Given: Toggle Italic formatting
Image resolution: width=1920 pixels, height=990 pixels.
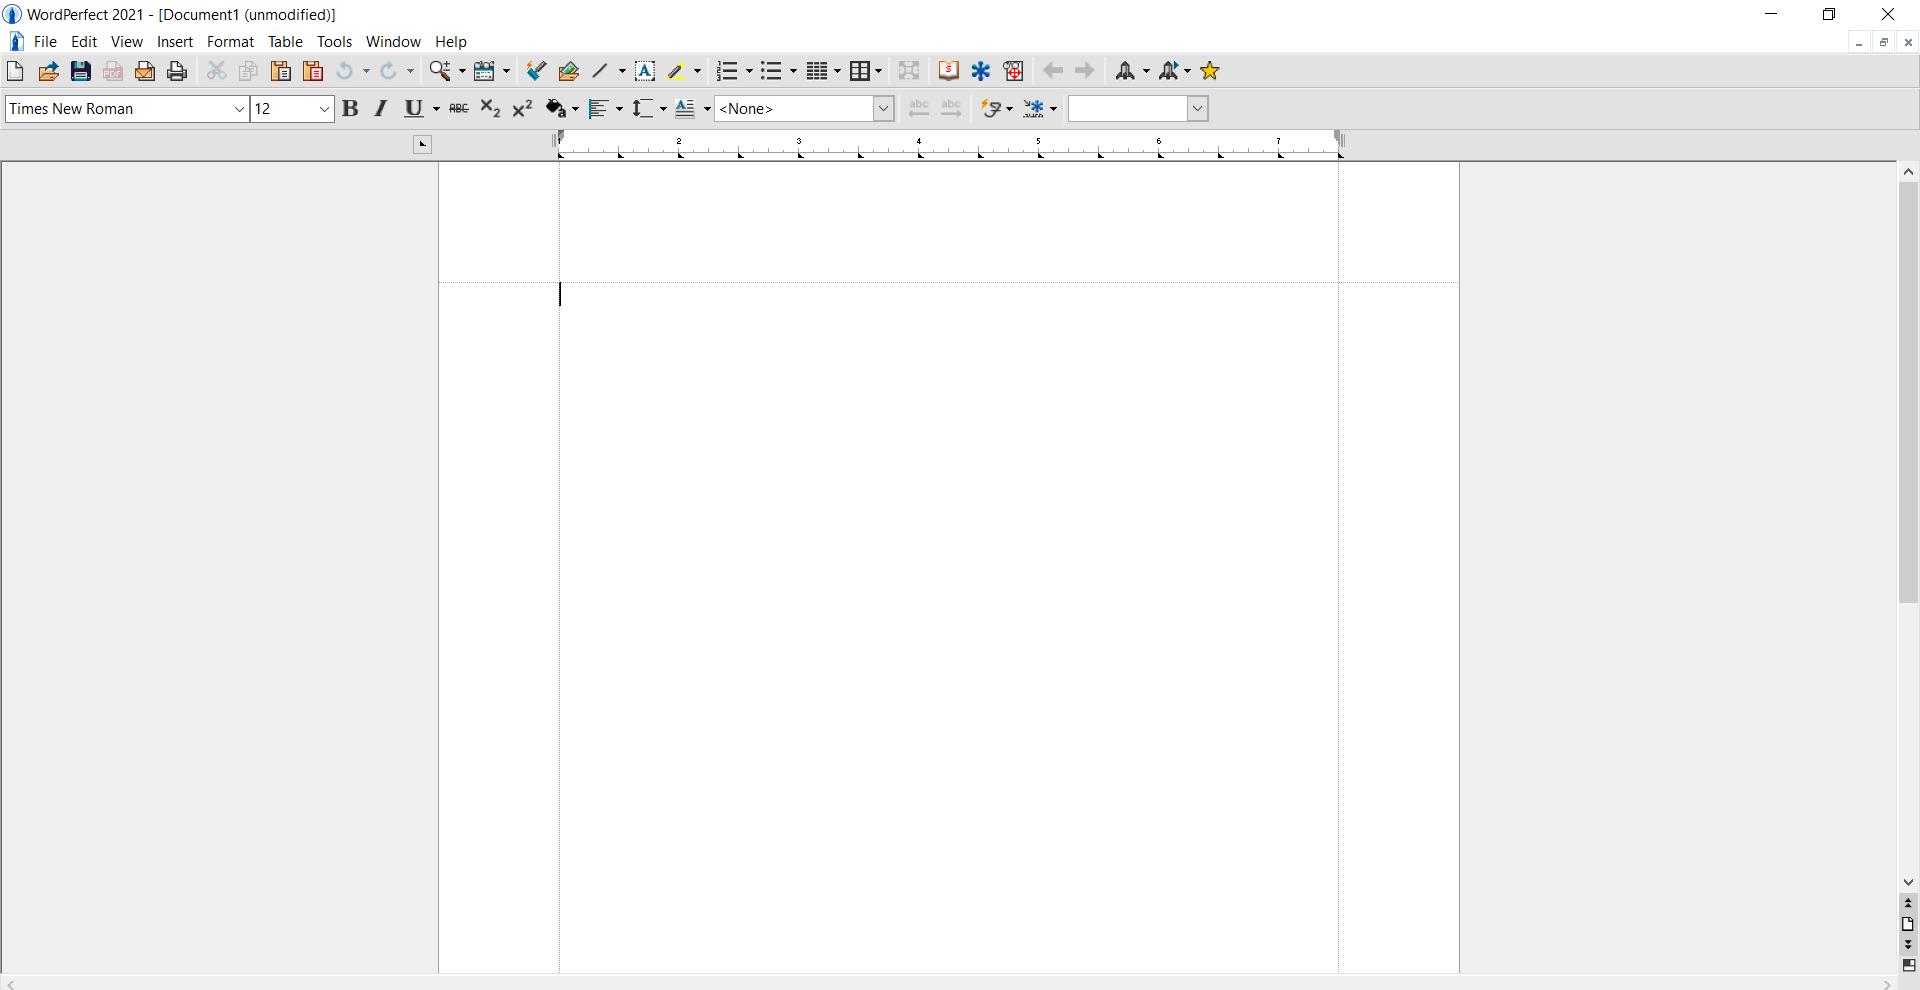Looking at the screenshot, I should (x=381, y=109).
